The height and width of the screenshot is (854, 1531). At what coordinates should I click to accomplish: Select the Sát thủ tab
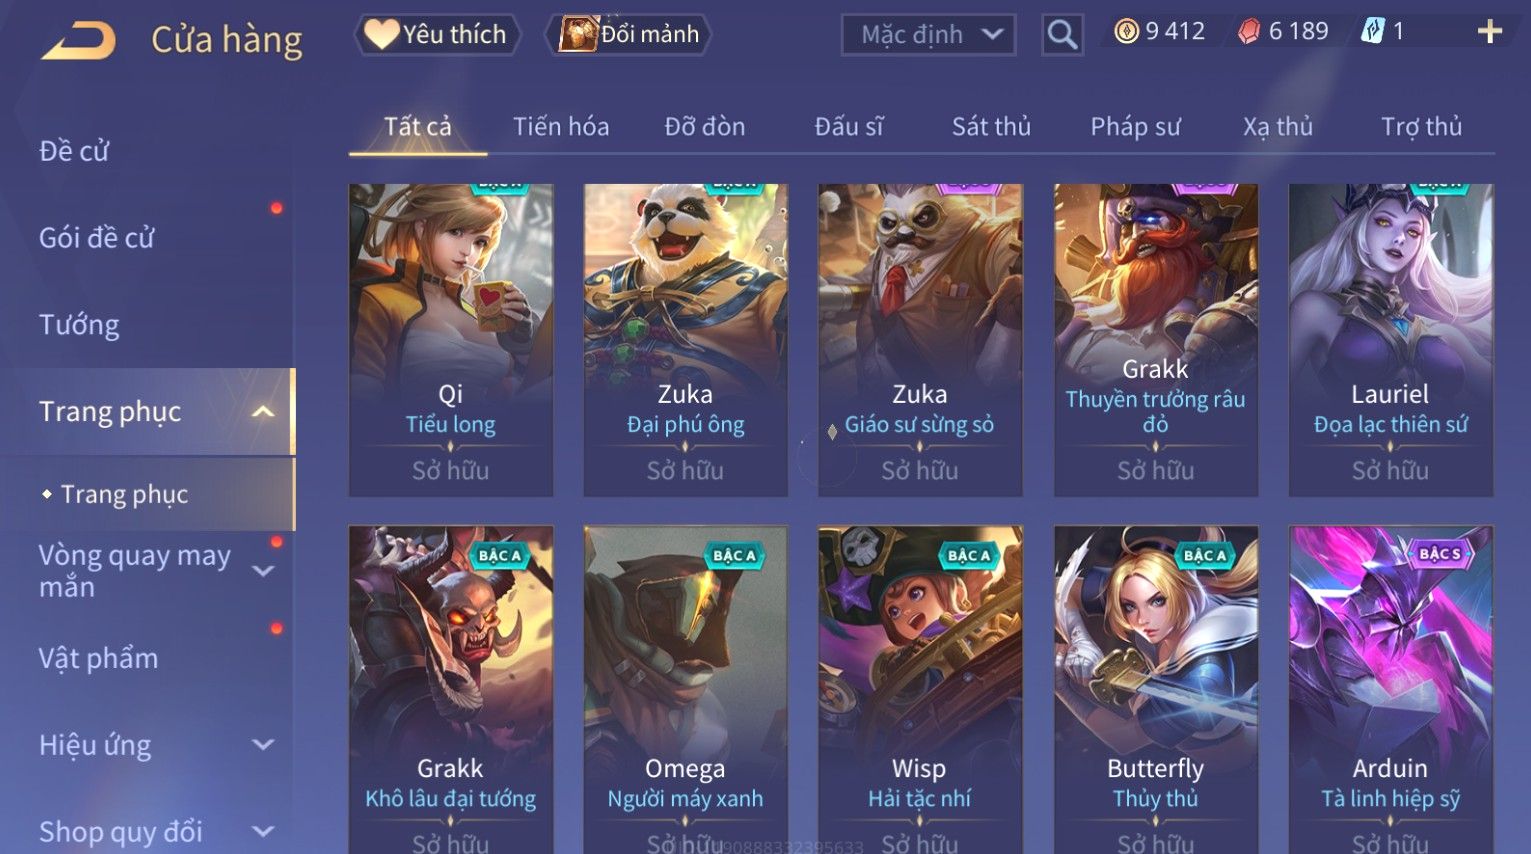click(991, 127)
